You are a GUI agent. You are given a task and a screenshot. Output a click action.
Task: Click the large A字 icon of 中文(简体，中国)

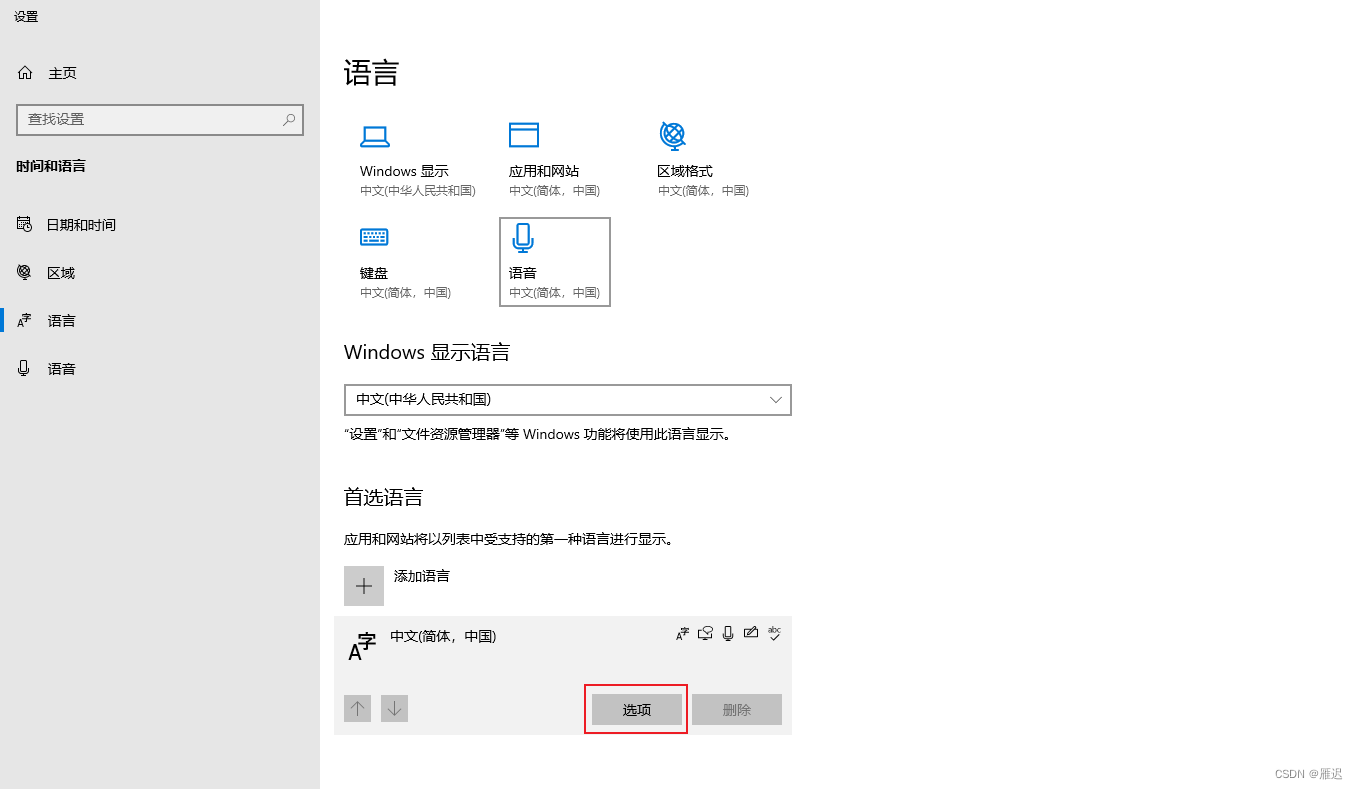[362, 647]
